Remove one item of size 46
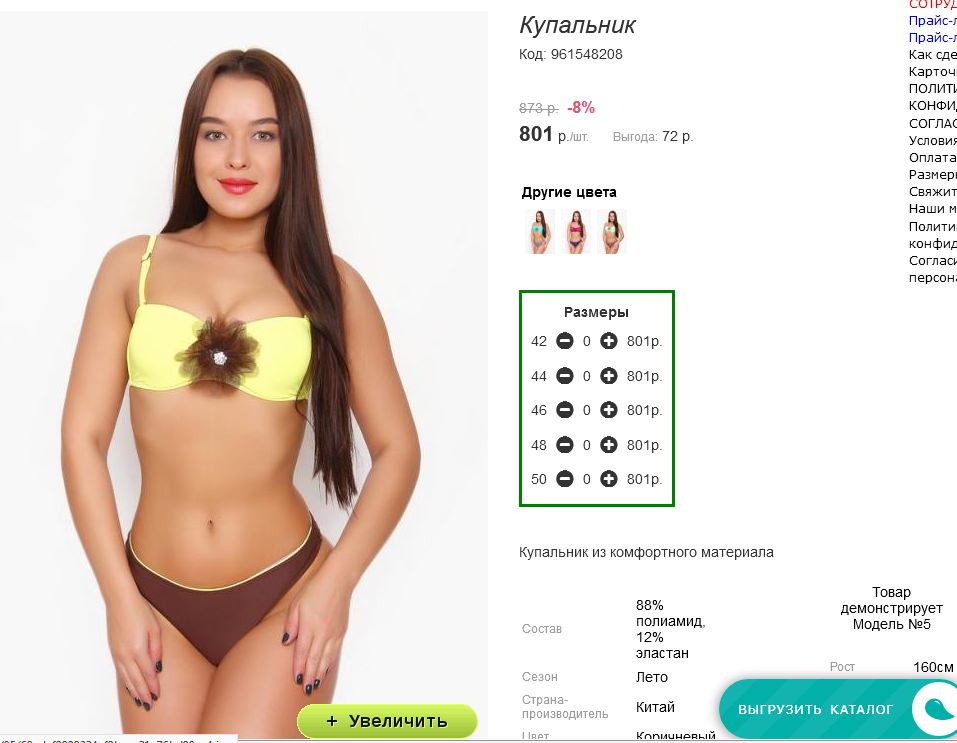 (565, 410)
